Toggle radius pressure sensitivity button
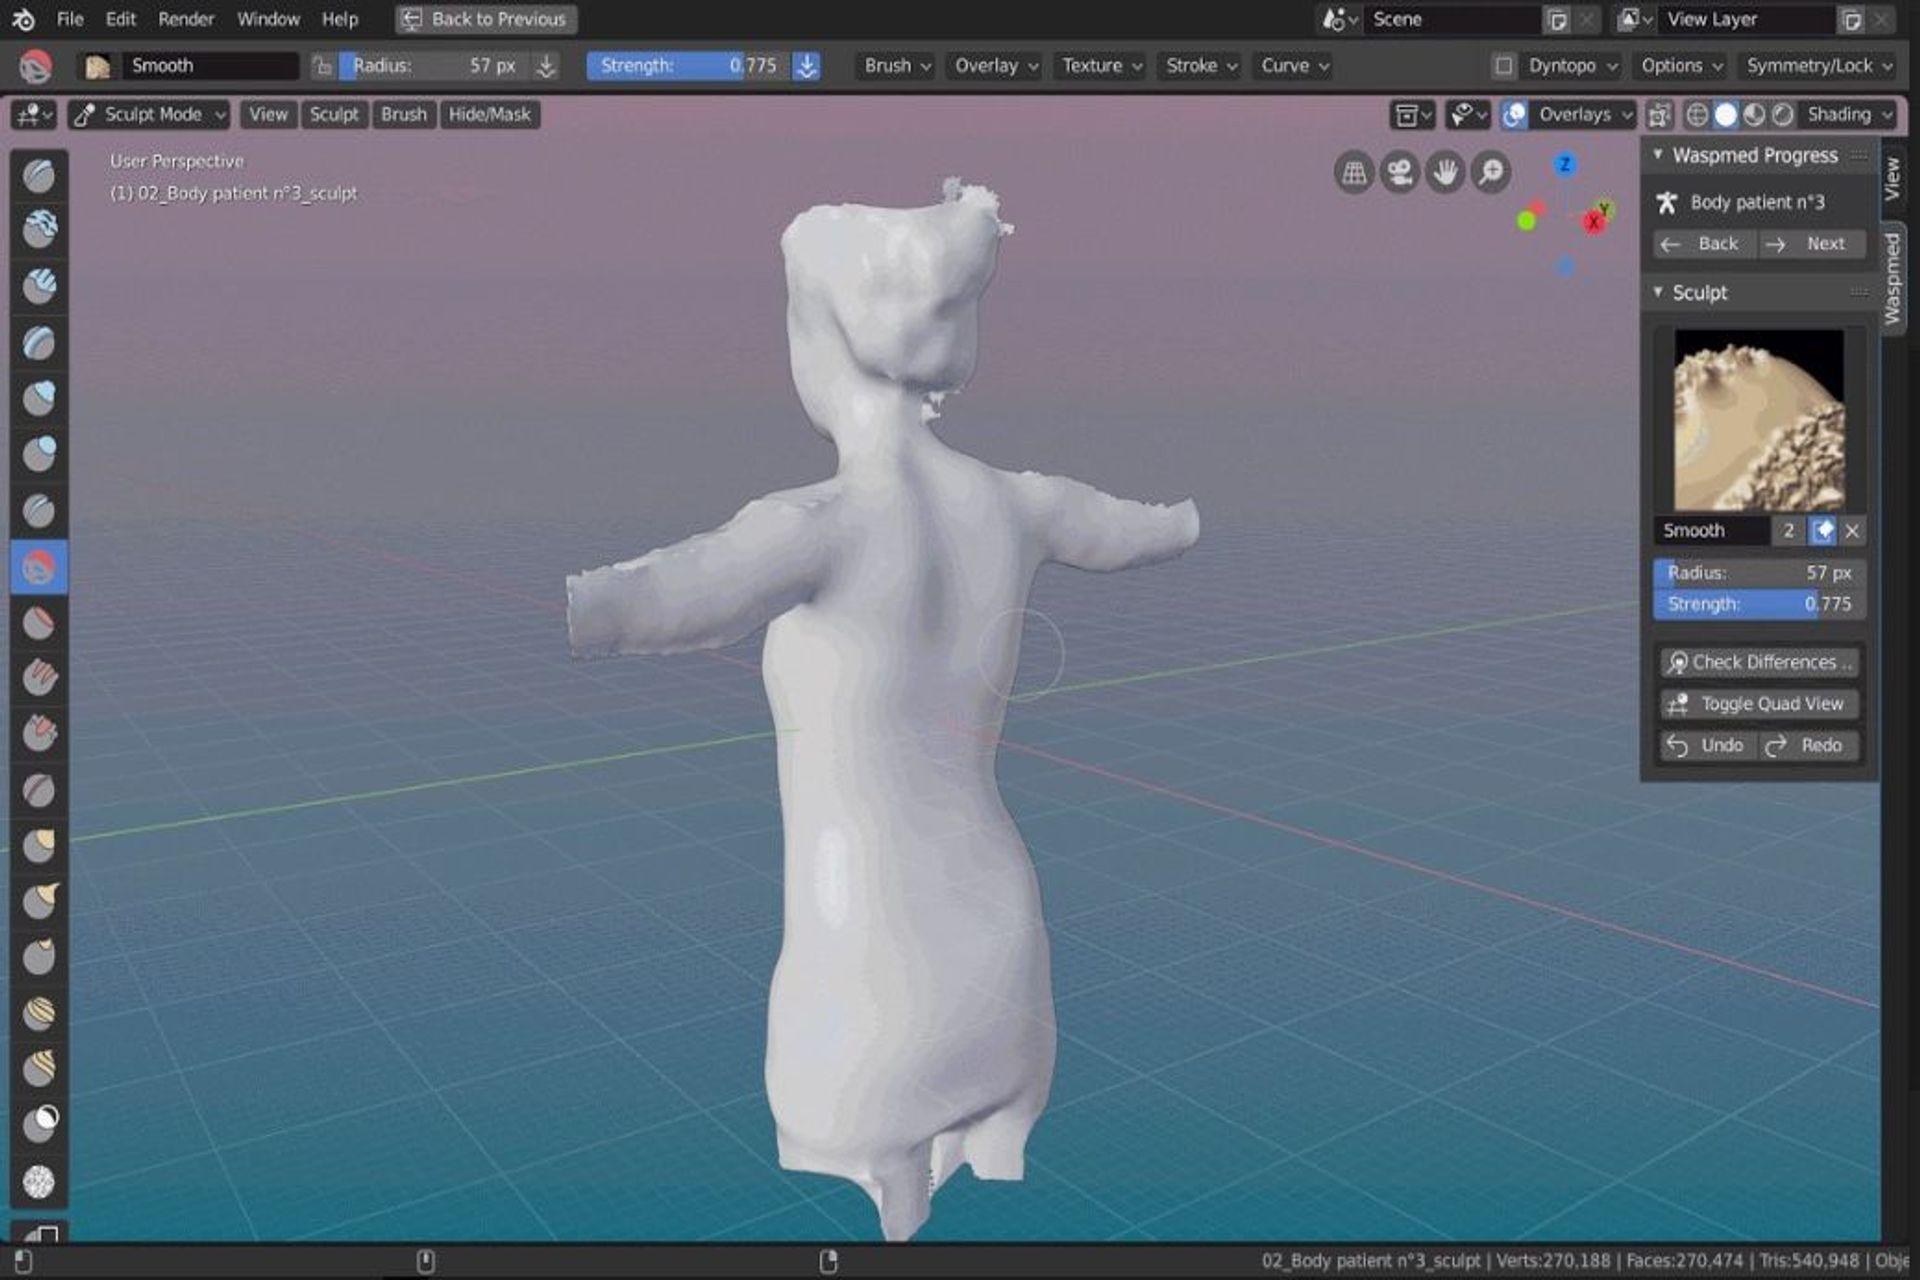Viewport: 1920px width, 1280px height. [546, 66]
